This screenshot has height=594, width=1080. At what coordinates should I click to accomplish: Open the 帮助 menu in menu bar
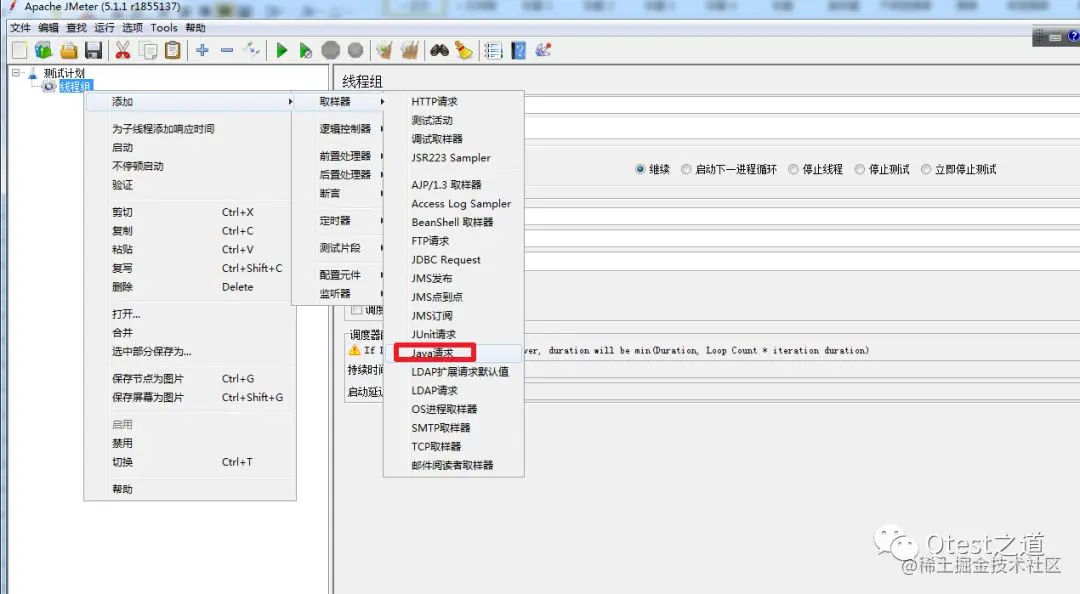196,28
